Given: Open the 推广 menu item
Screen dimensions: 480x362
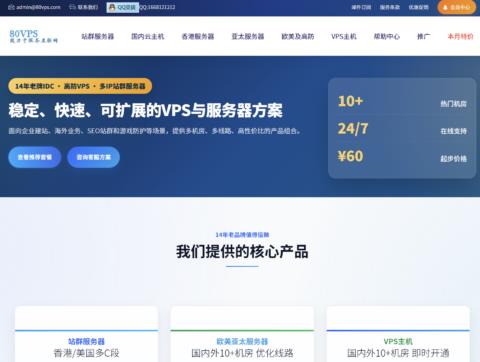Looking at the screenshot, I should (x=423, y=36).
